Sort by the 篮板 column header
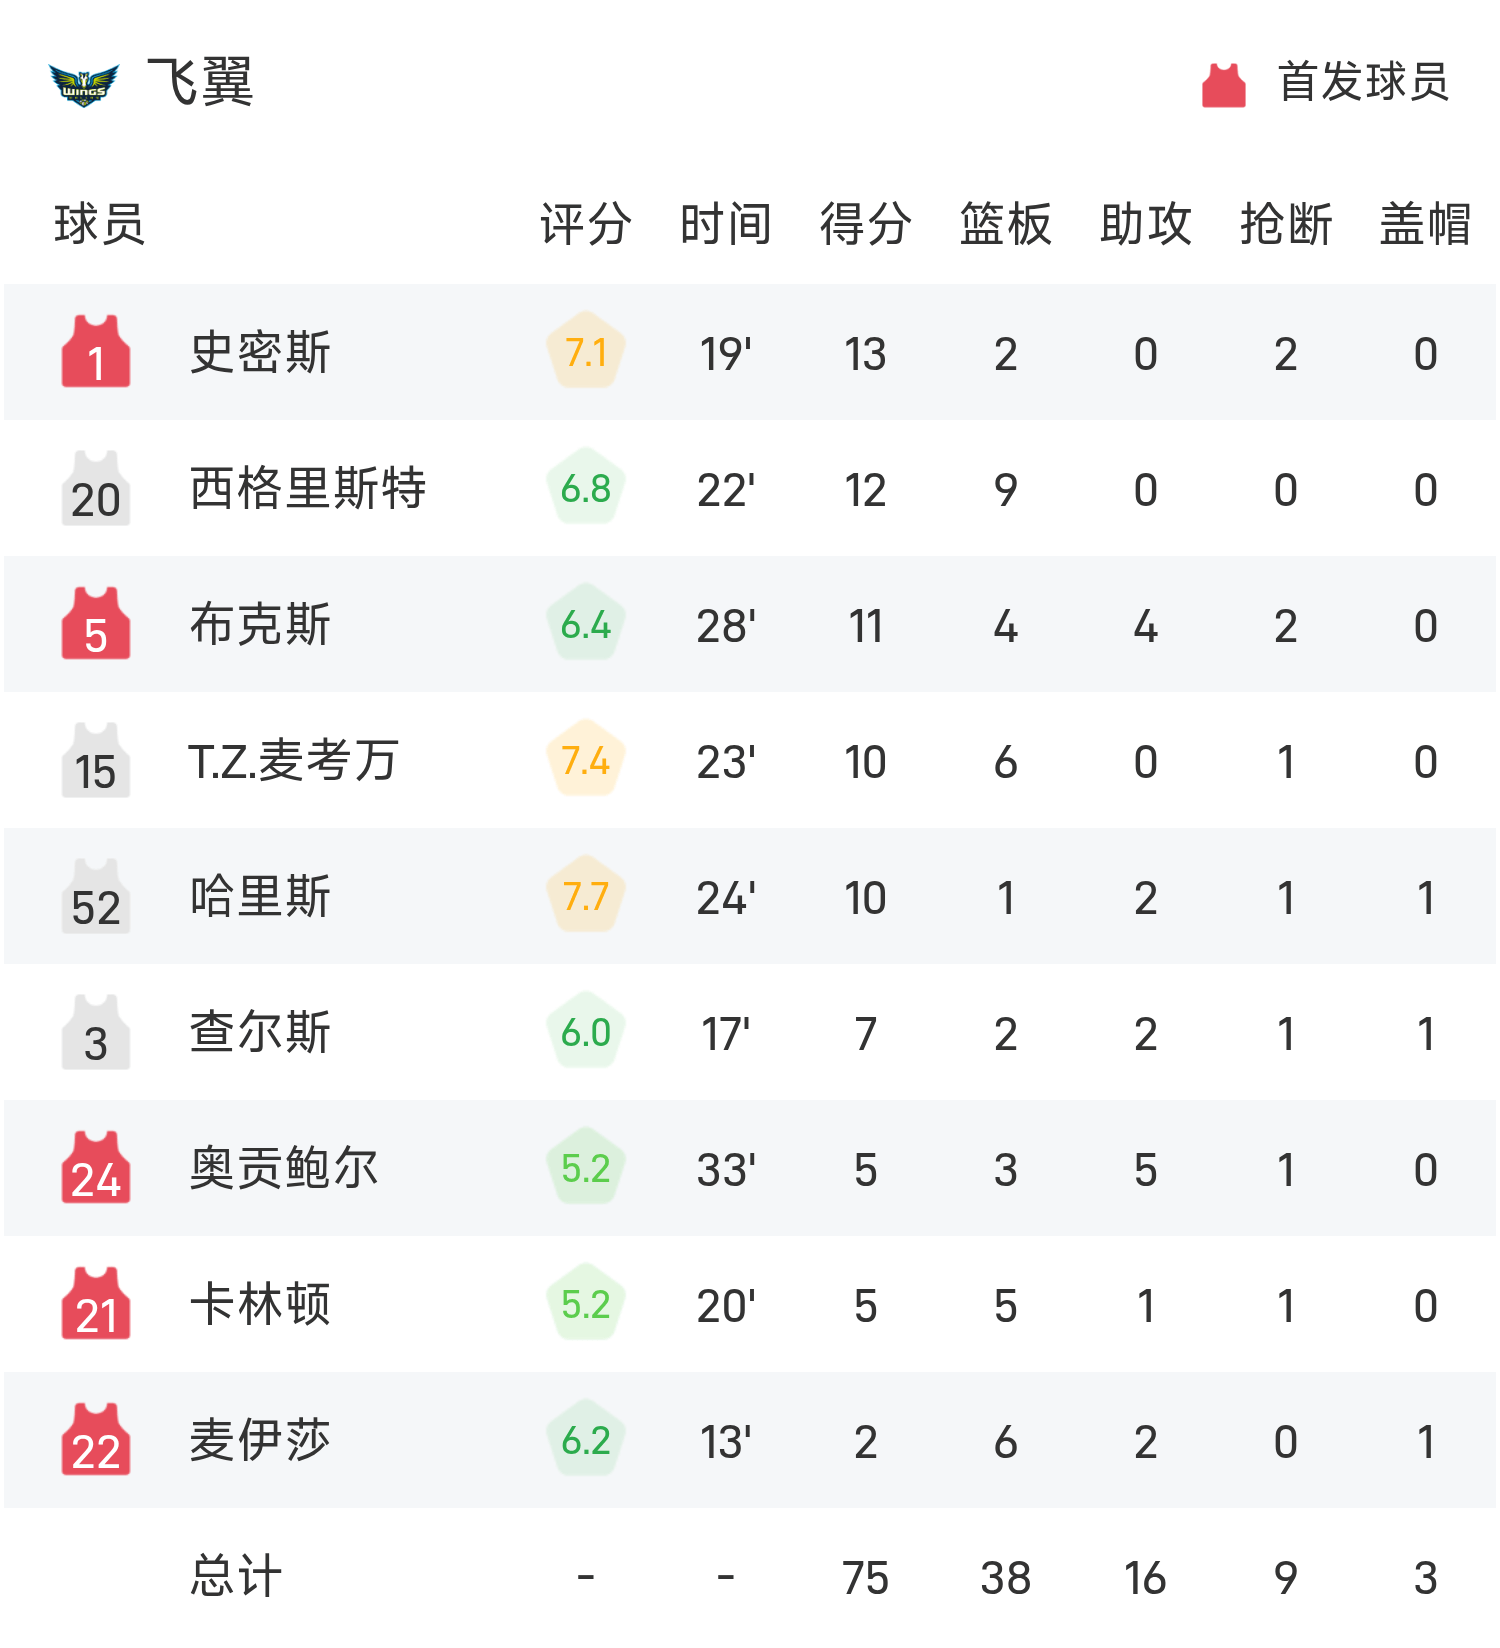The width and height of the screenshot is (1500, 1648). click(x=1004, y=226)
